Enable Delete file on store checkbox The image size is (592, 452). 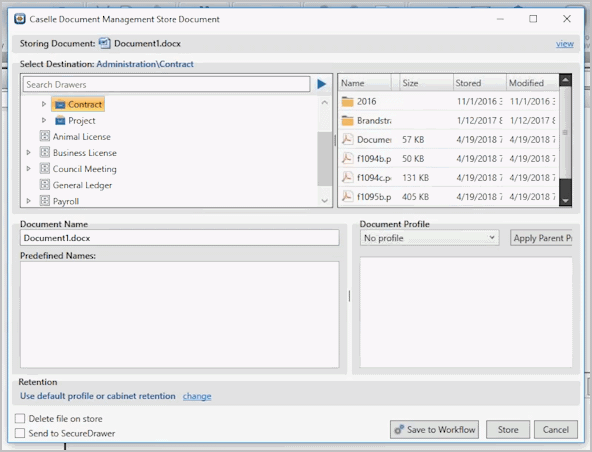pos(20,418)
